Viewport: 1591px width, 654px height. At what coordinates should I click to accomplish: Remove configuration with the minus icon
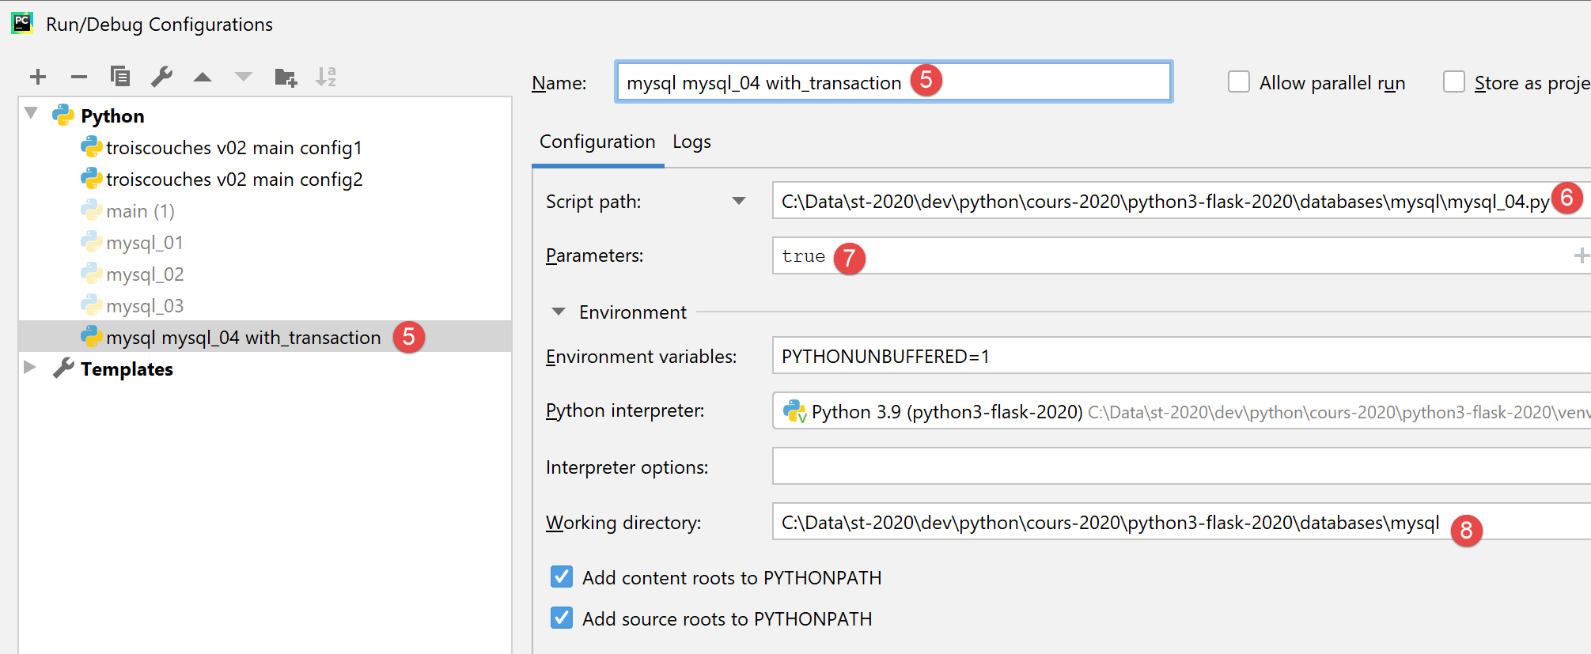pyautogui.click(x=79, y=77)
